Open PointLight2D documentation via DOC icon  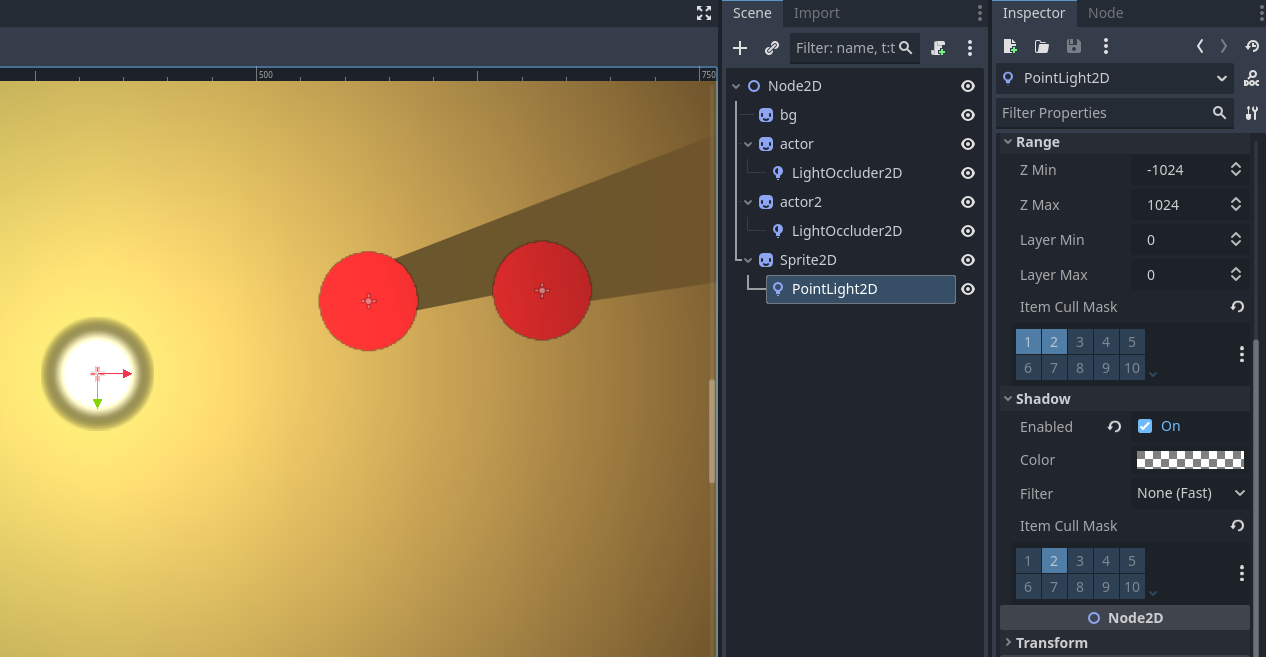point(1251,79)
